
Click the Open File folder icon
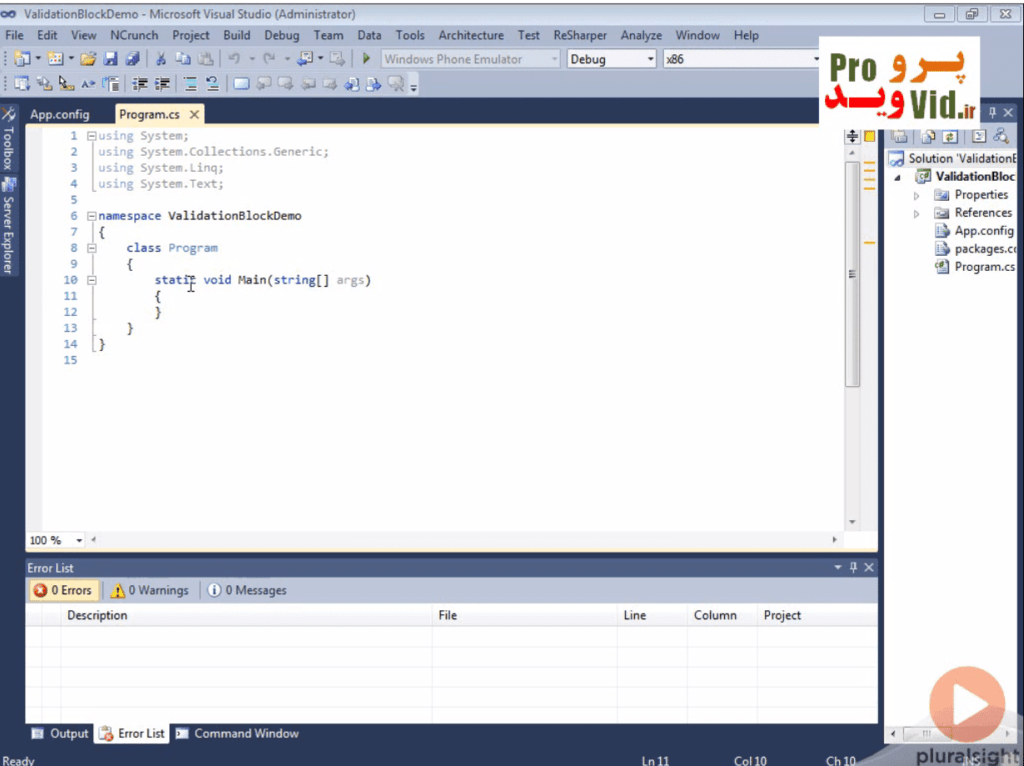click(88, 59)
